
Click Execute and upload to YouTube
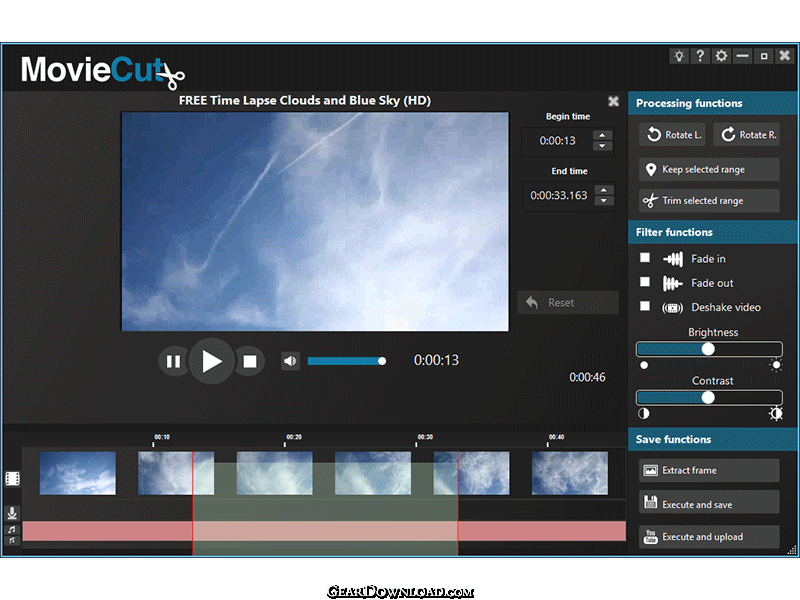point(709,537)
